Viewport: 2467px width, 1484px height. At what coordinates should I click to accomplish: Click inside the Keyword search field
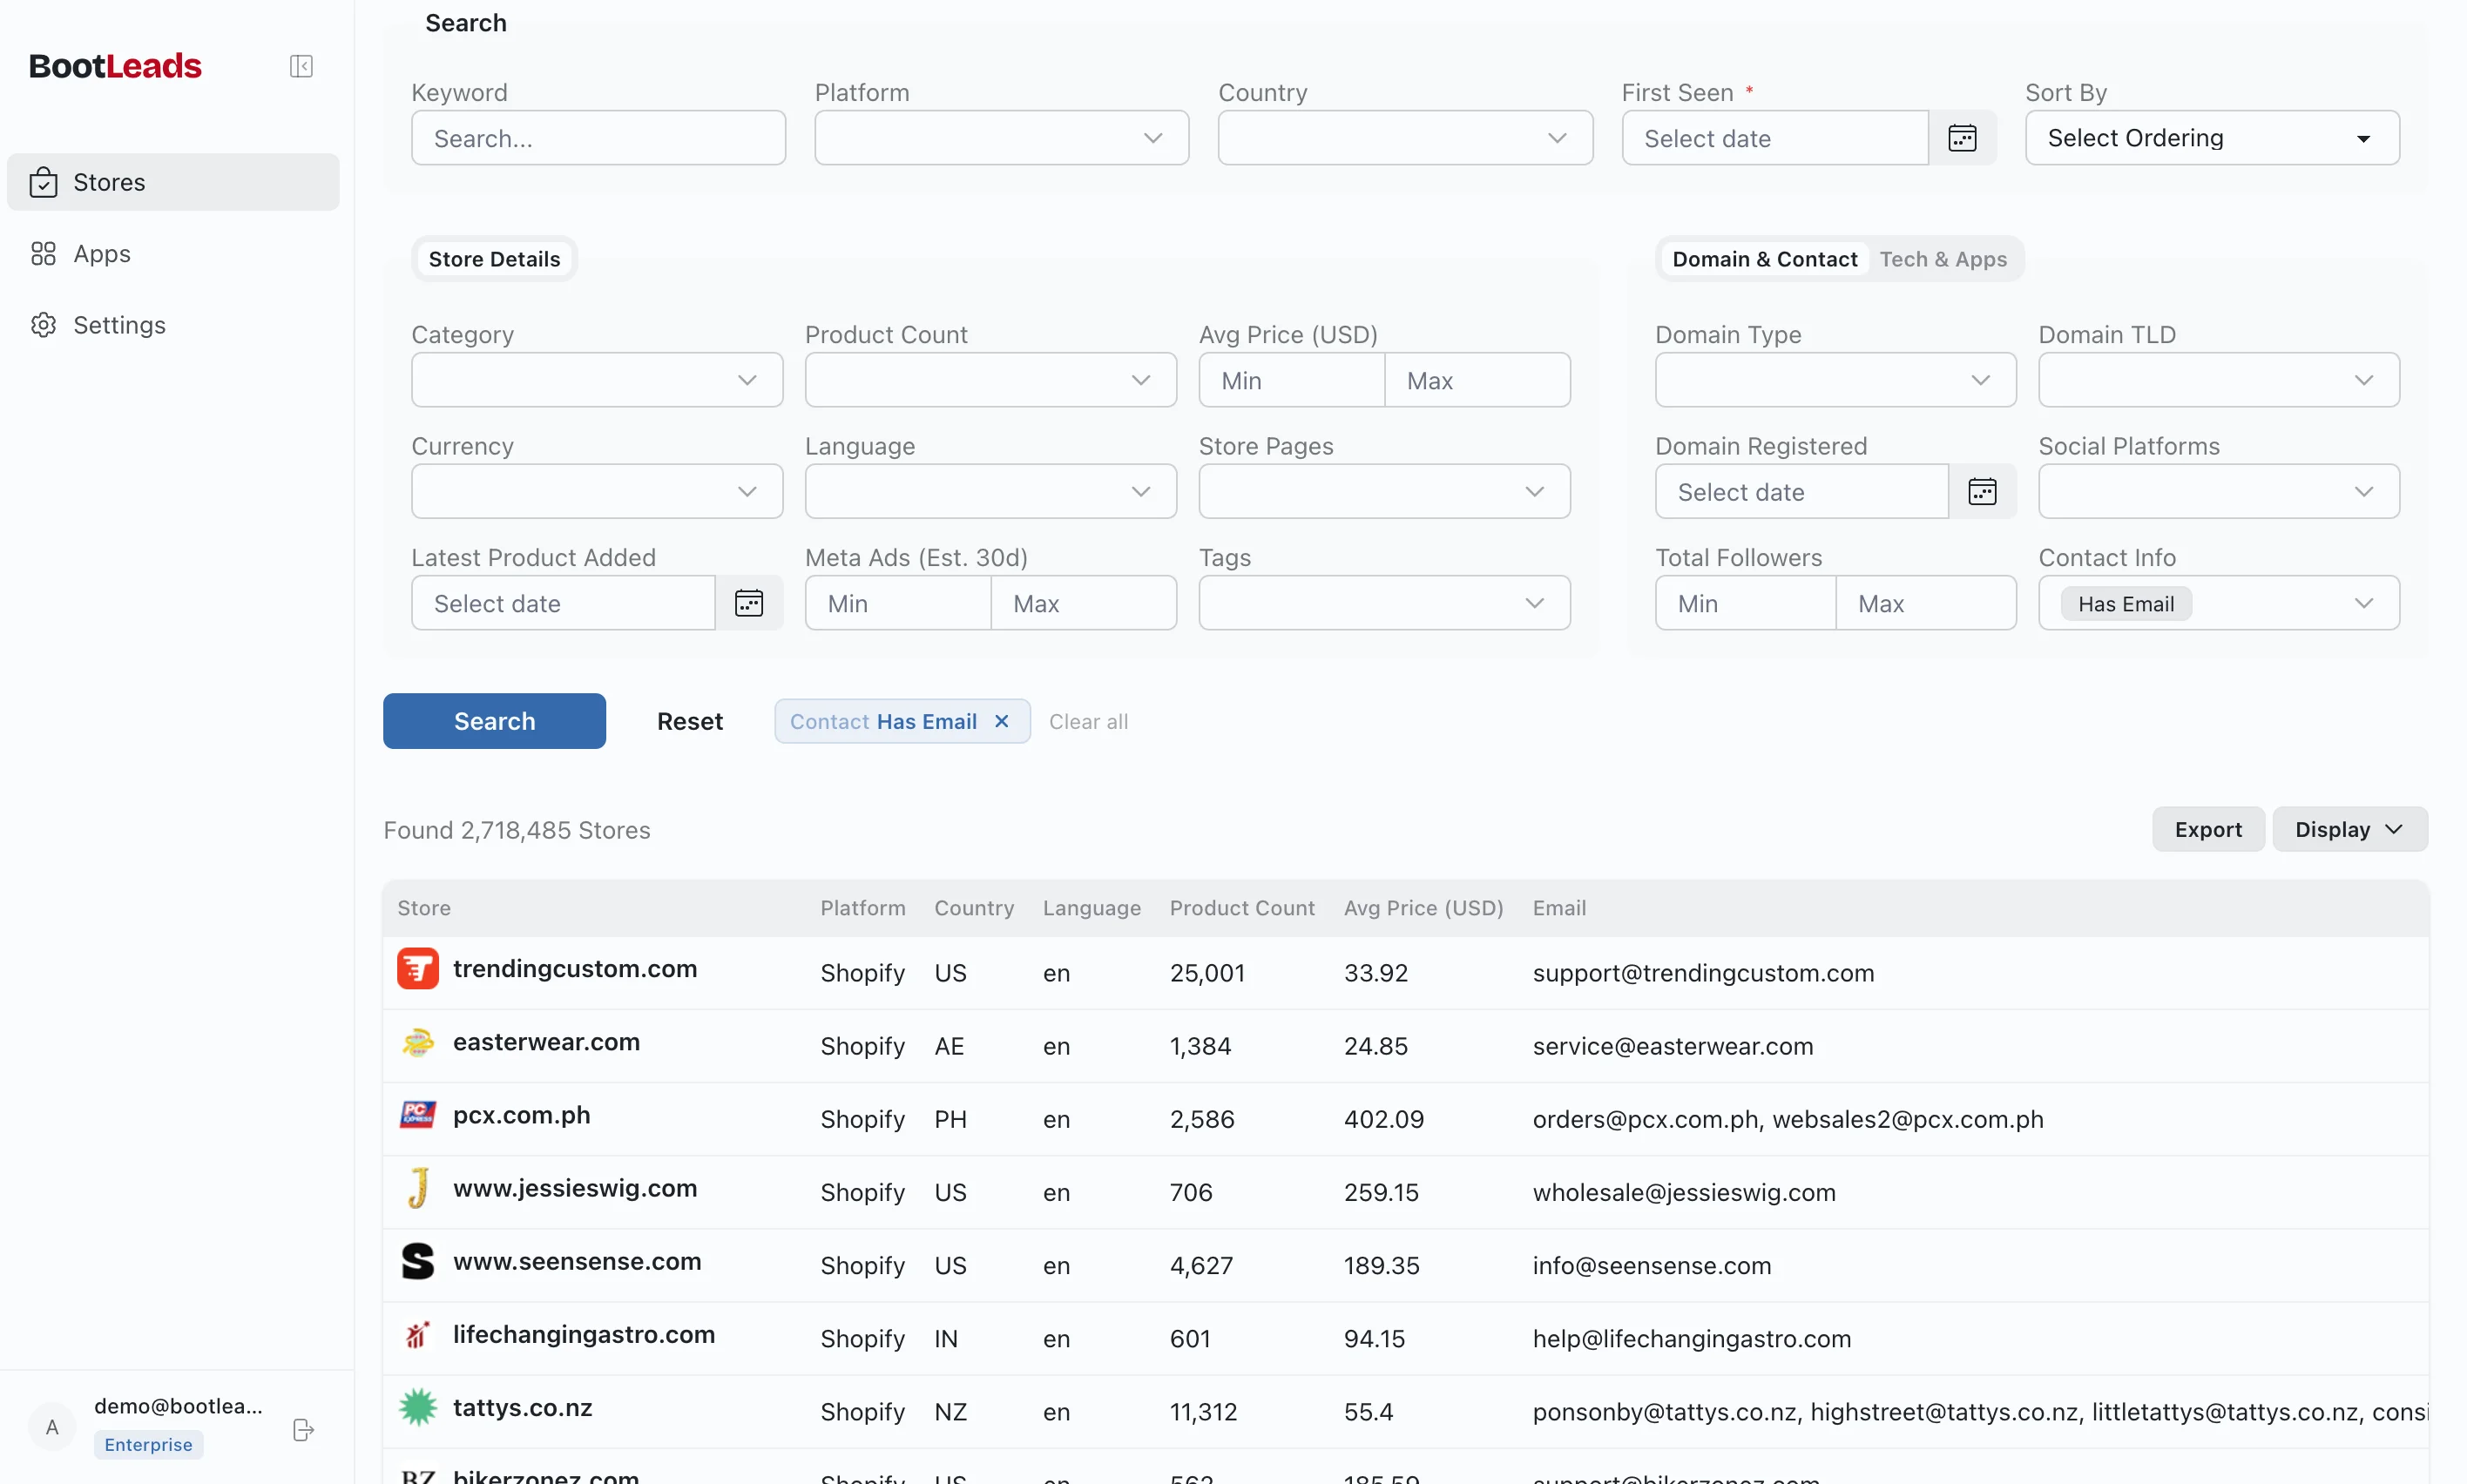[598, 137]
